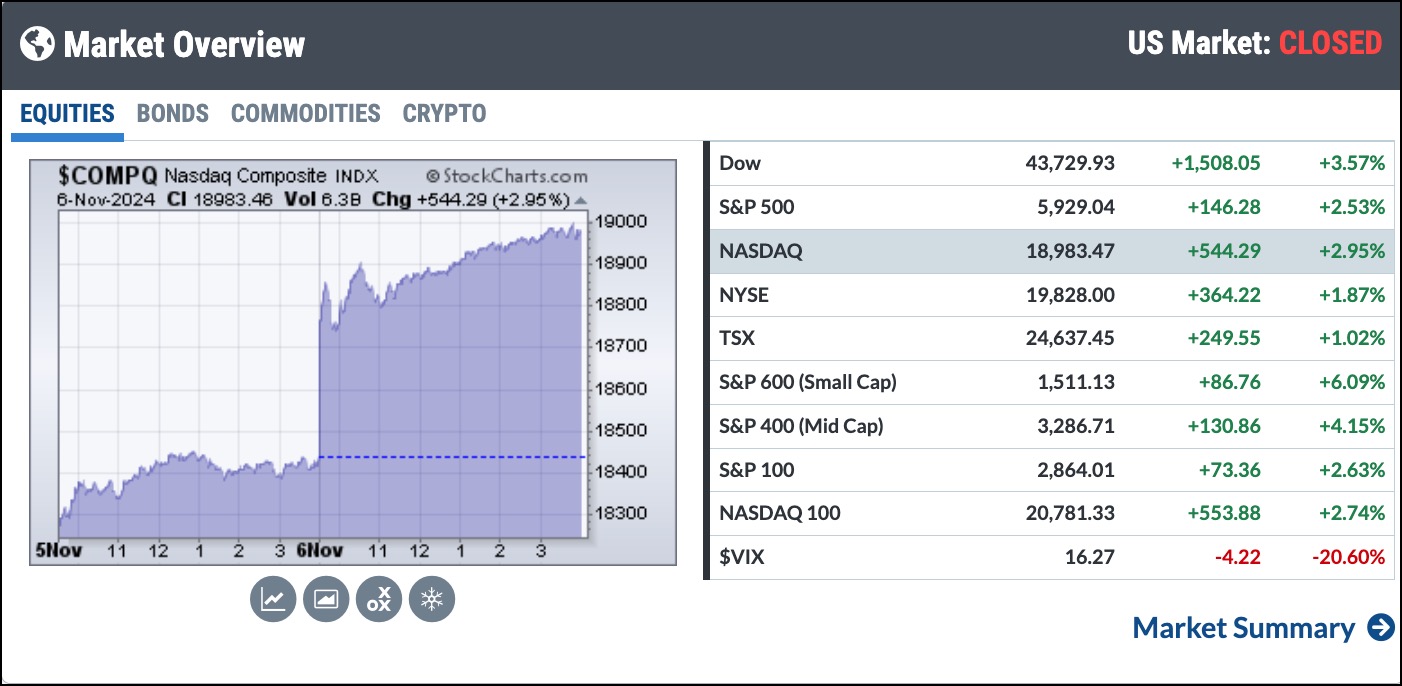This screenshot has width=1402, height=686.
Task: Click the arrow icon next to Market Summary
Action: tap(1381, 628)
